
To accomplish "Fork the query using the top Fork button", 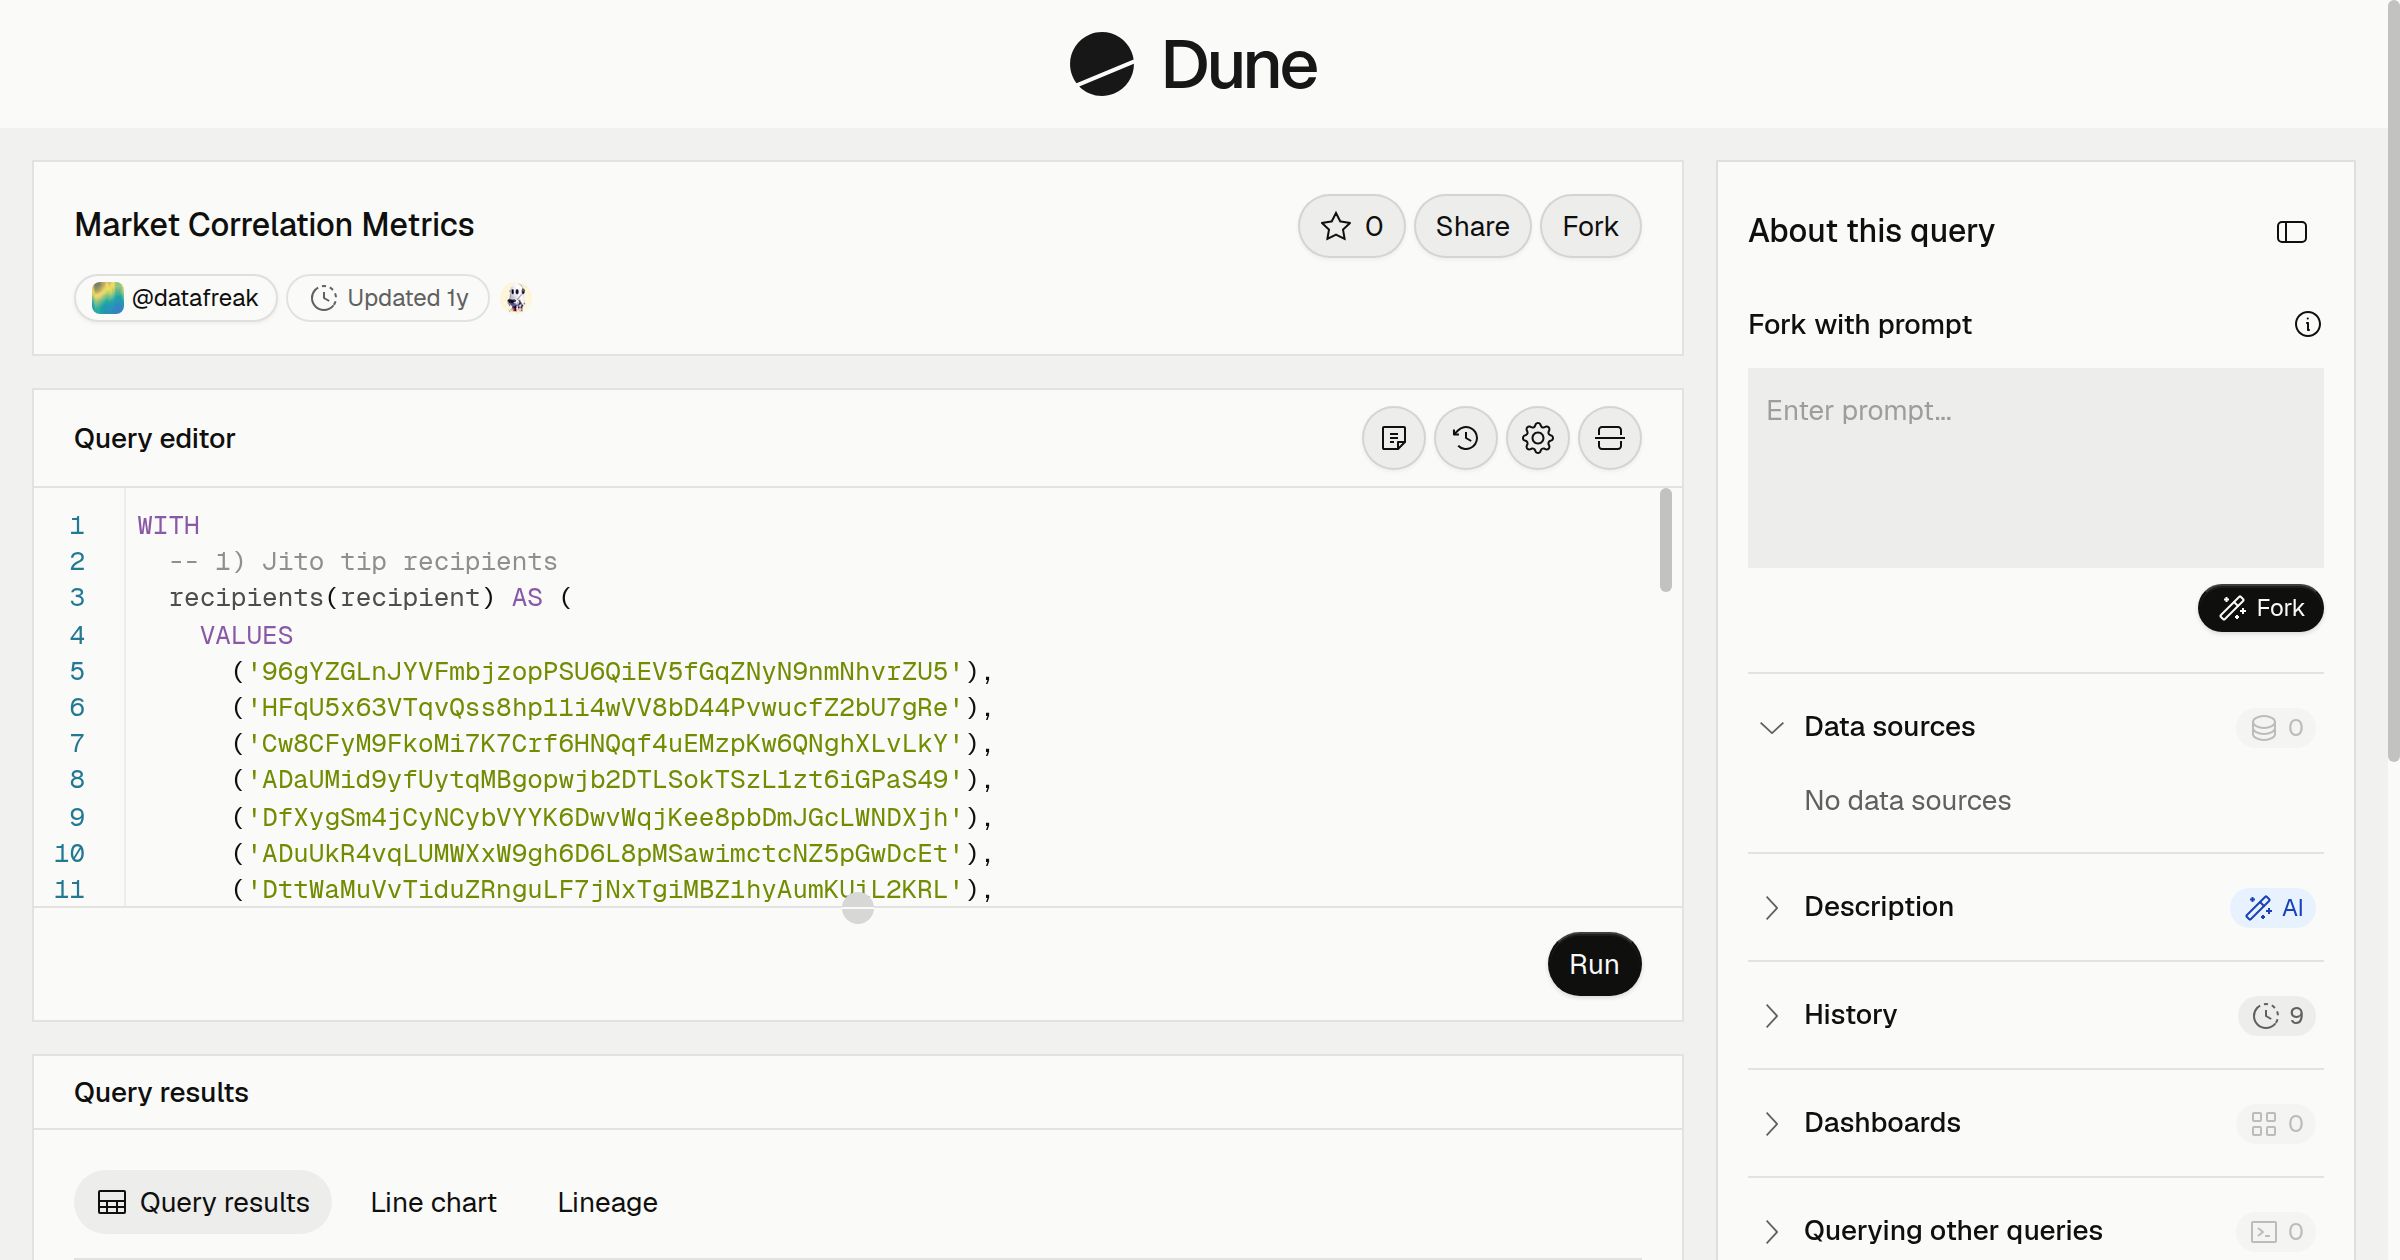I will click(x=1590, y=226).
